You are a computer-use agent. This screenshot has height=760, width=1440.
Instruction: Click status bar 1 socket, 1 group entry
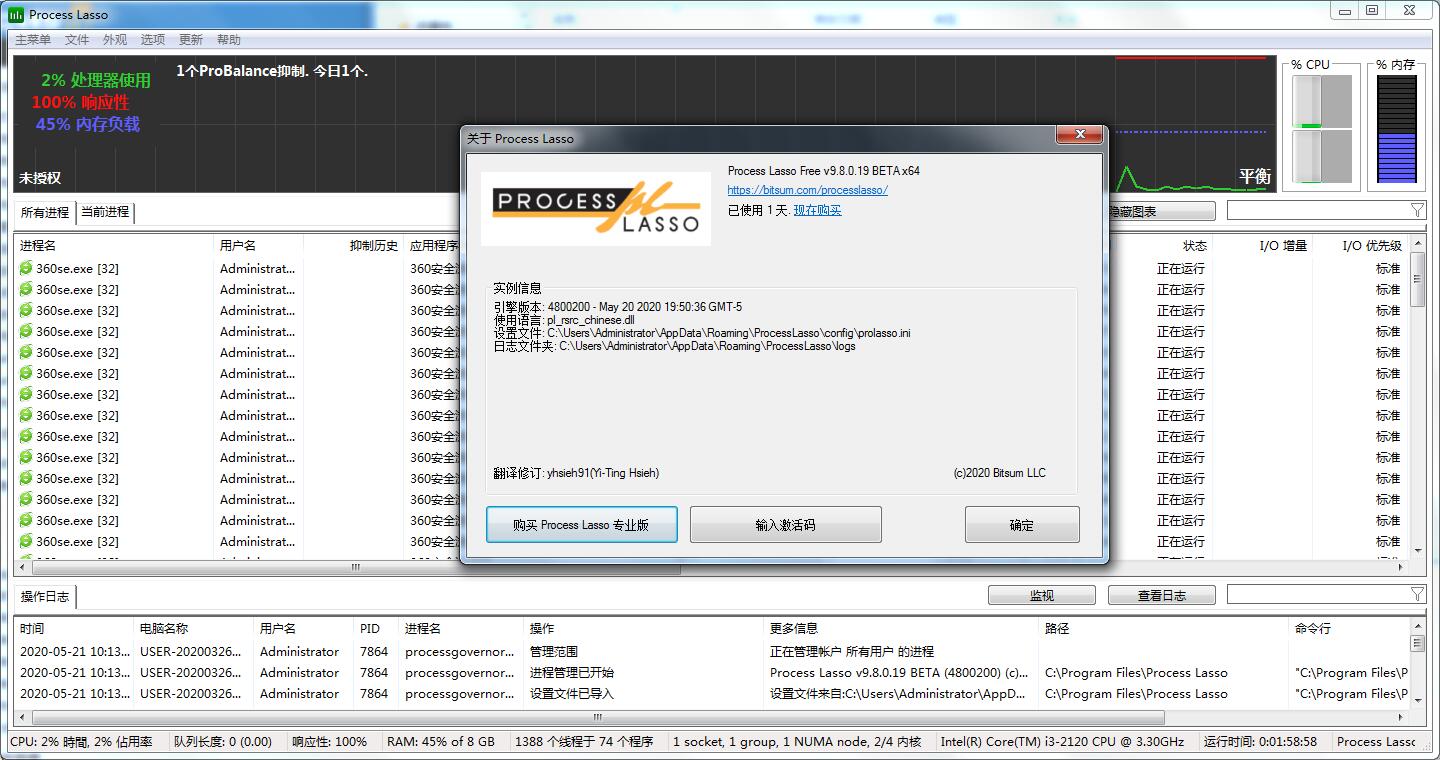[x=797, y=742]
